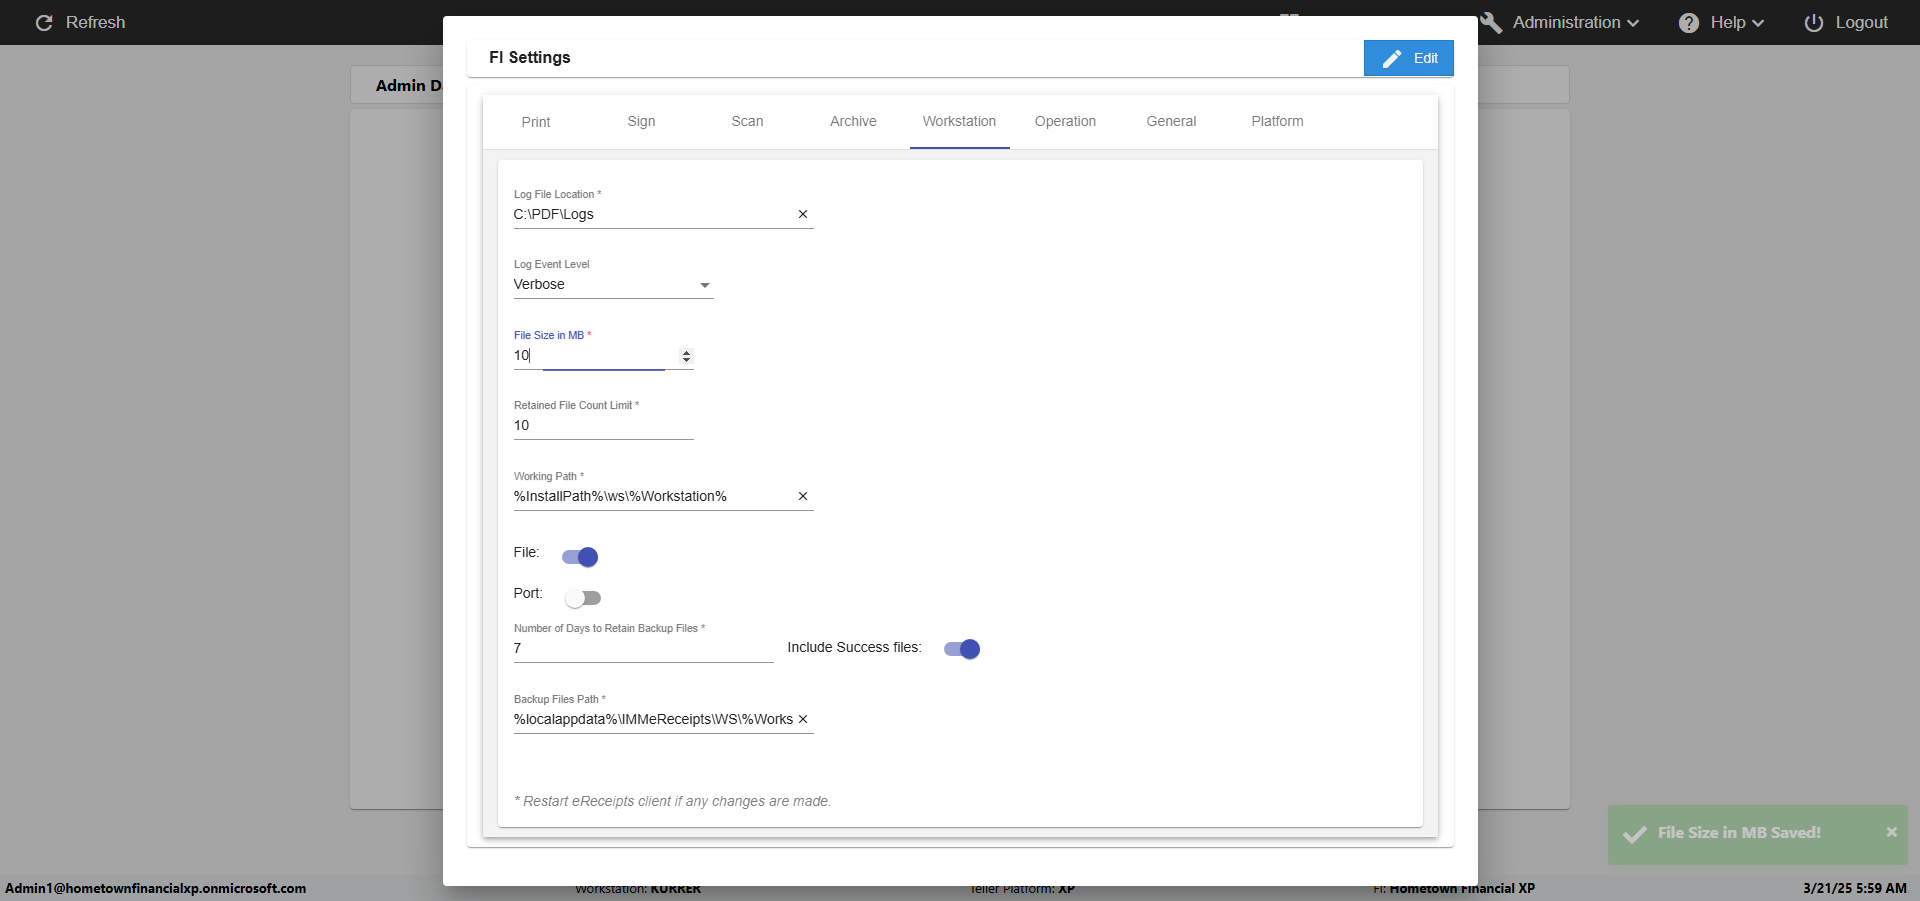Screen dimensions: 1920x901
Task: Click the File Size in MB stepper arrows
Action: pos(686,356)
